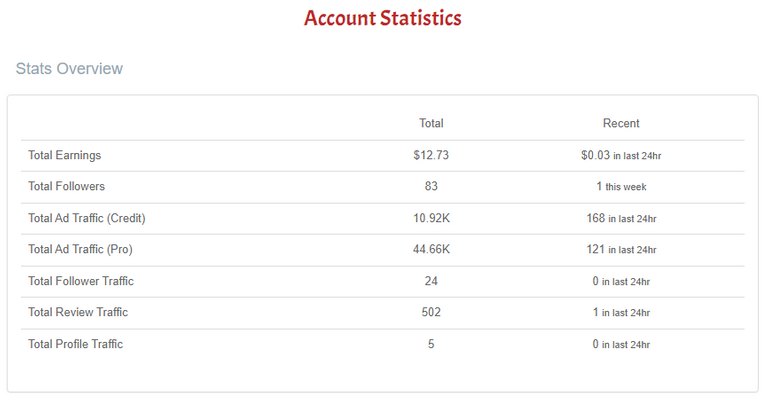Select the Total Review Traffic label

[78, 312]
